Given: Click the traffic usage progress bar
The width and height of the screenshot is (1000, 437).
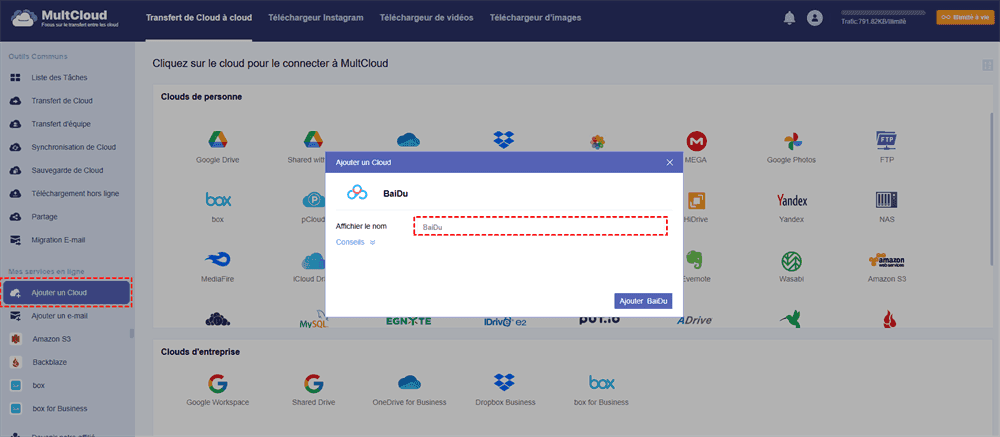Looking at the screenshot, I should [883, 12].
